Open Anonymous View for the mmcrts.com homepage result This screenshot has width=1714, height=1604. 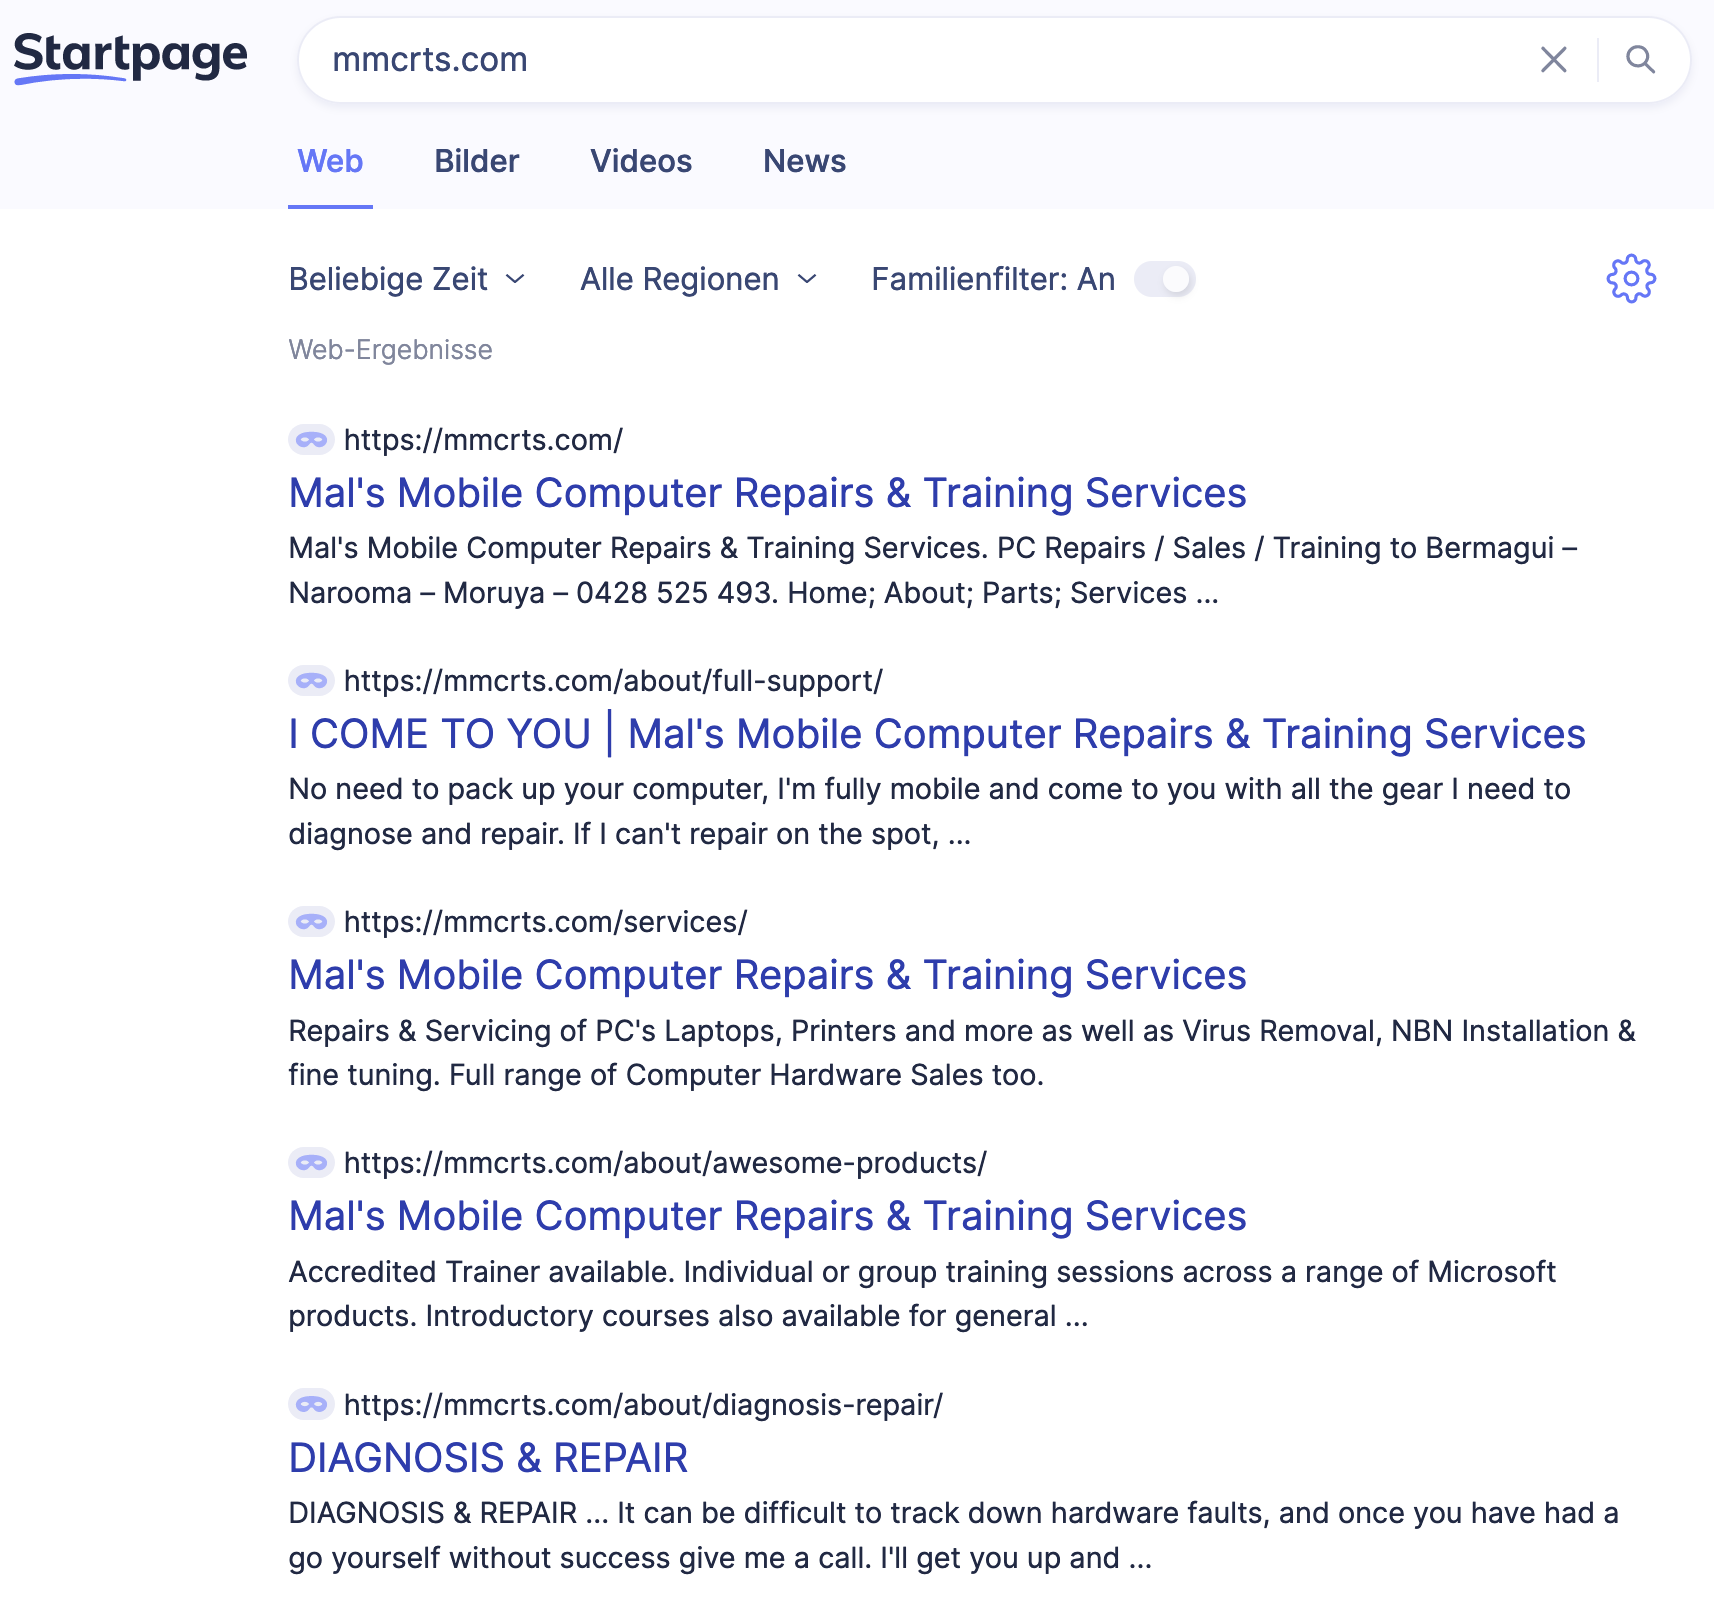point(311,440)
